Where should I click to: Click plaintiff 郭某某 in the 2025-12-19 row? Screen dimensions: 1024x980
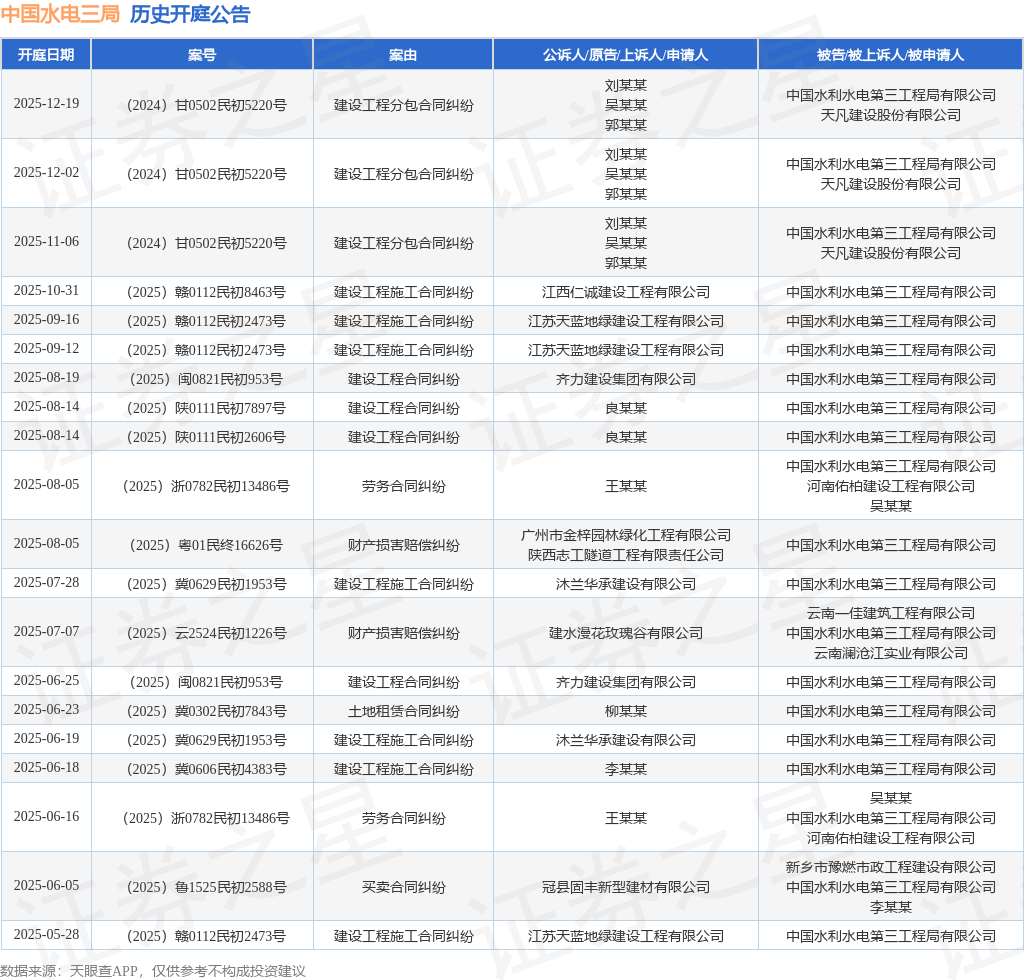626,125
